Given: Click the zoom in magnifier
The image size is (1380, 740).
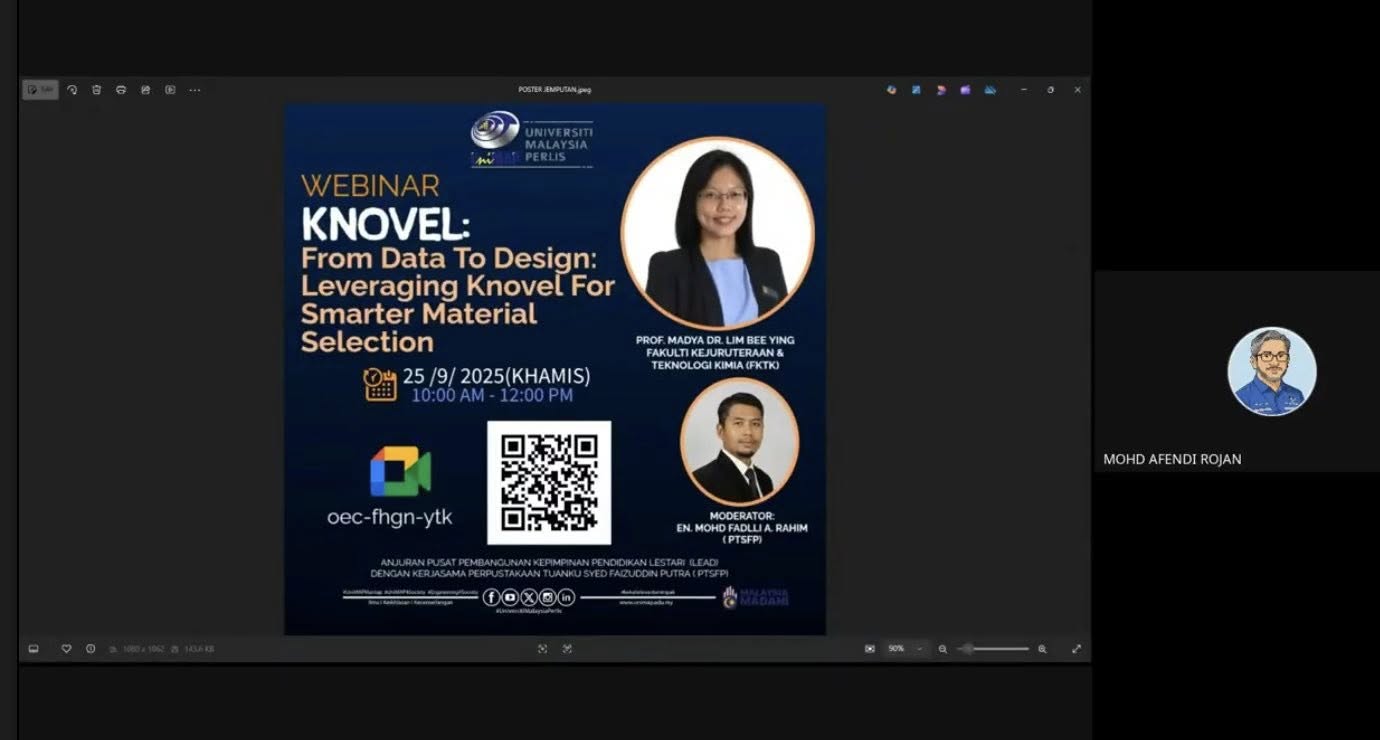Looking at the screenshot, I should tap(1042, 649).
